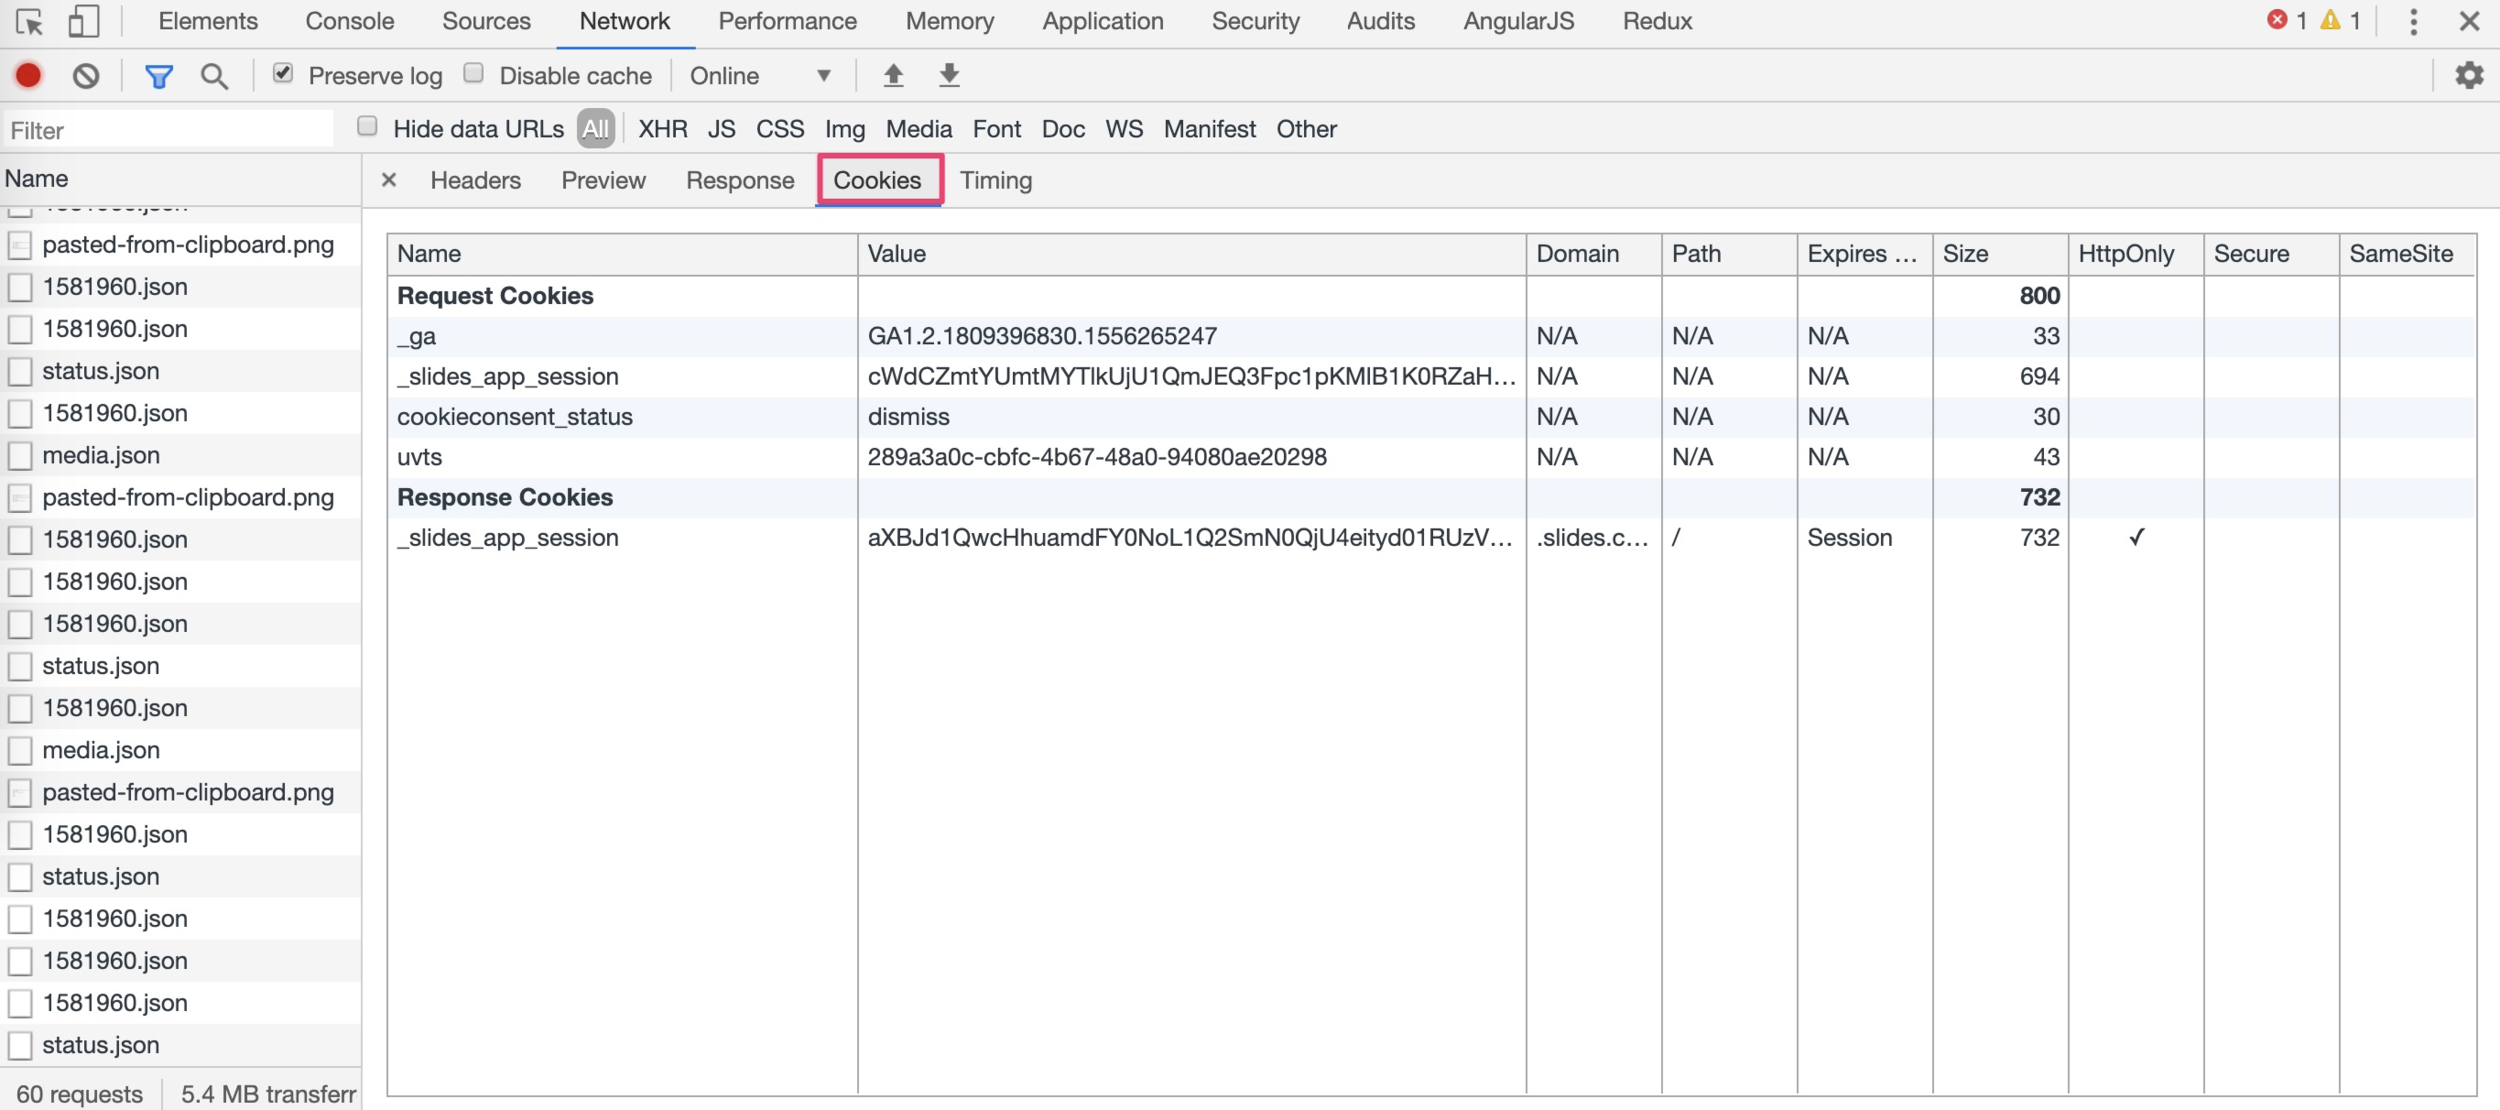Close the request details pane

(389, 180)
